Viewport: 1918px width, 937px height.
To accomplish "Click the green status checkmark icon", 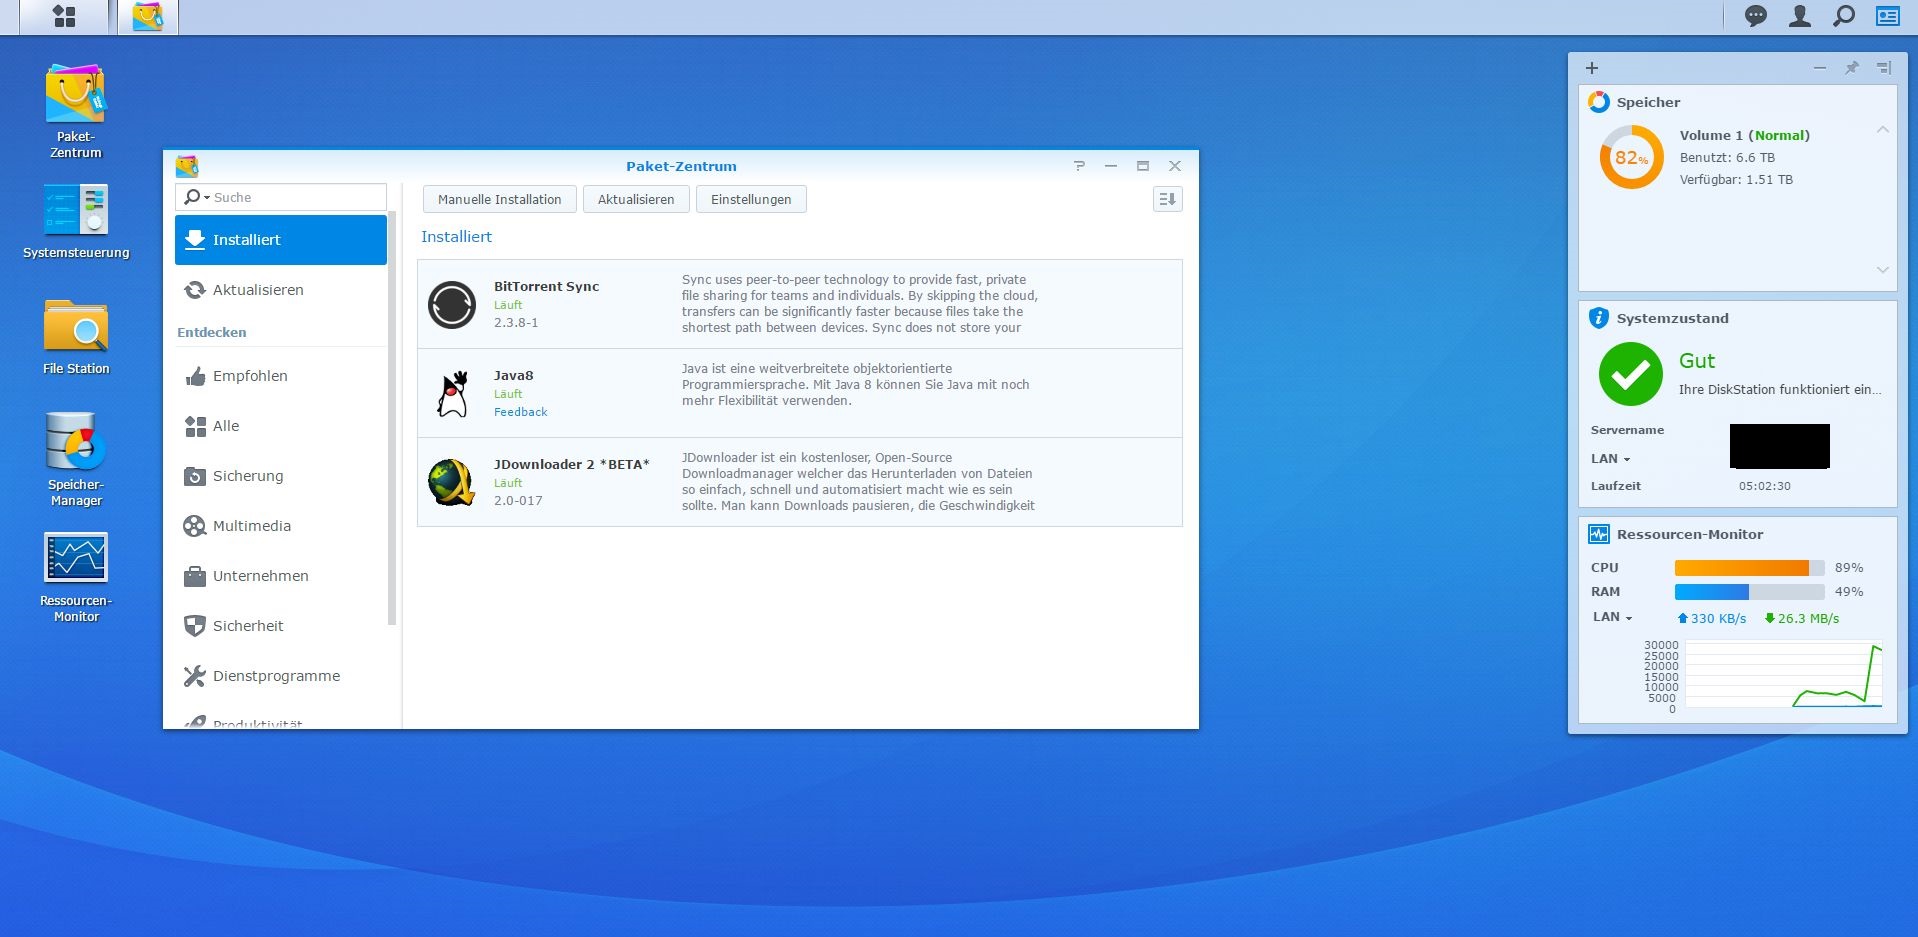I will pyautogui.click(x=1630, y=374).
